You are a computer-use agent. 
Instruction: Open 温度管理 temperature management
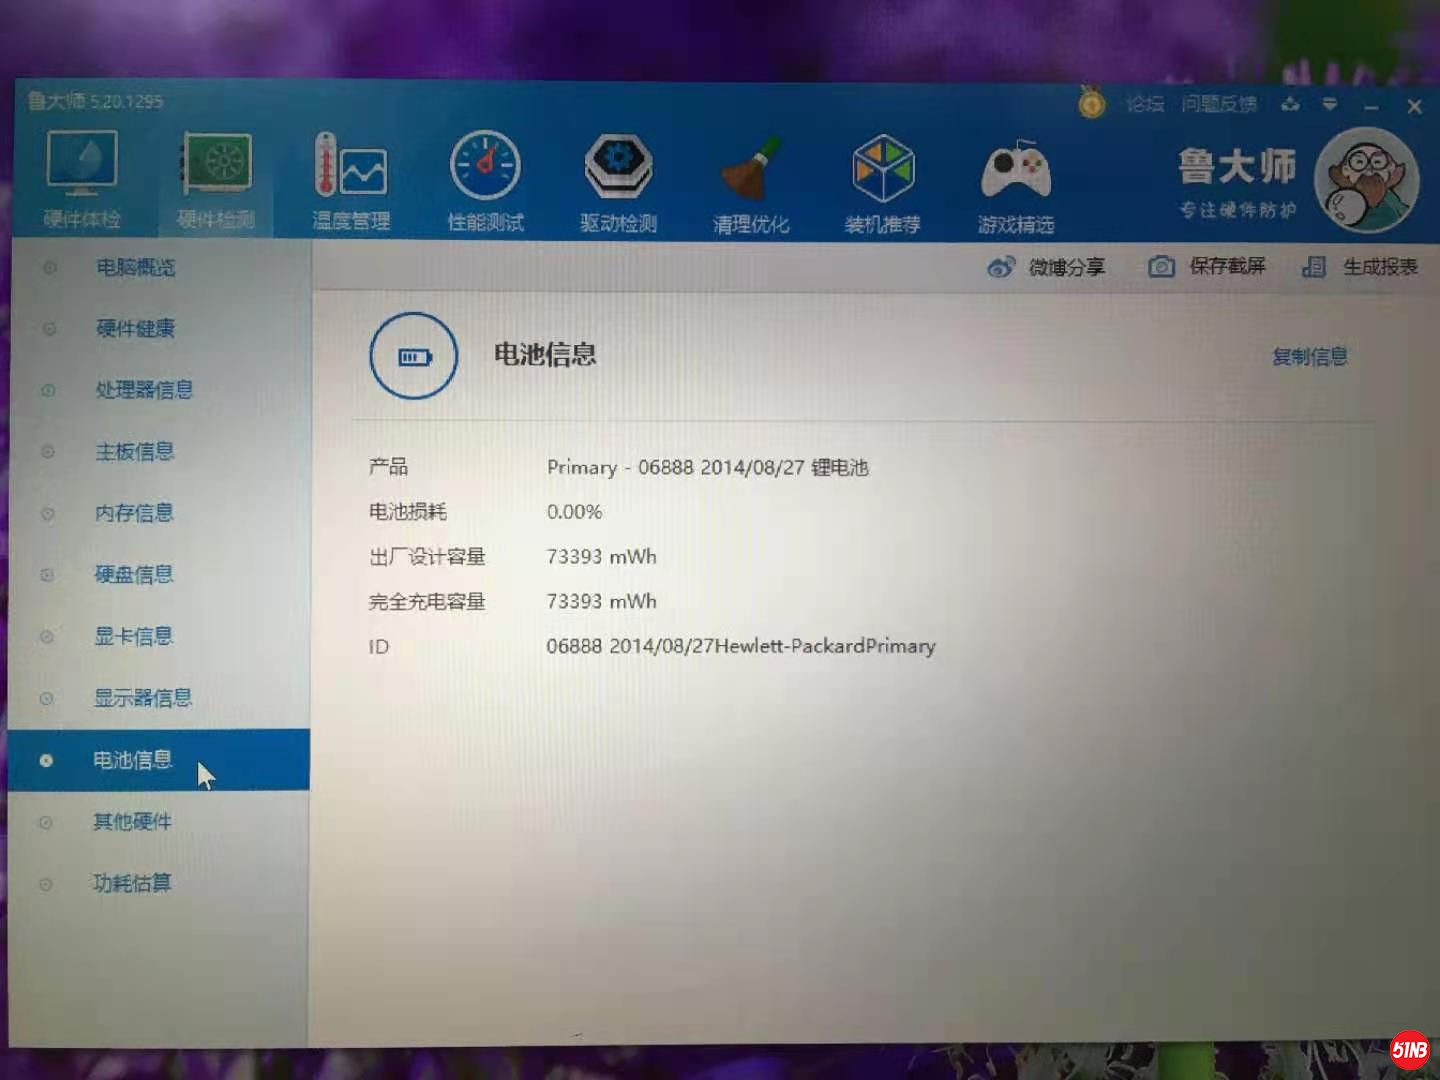[x=350, y=179]
